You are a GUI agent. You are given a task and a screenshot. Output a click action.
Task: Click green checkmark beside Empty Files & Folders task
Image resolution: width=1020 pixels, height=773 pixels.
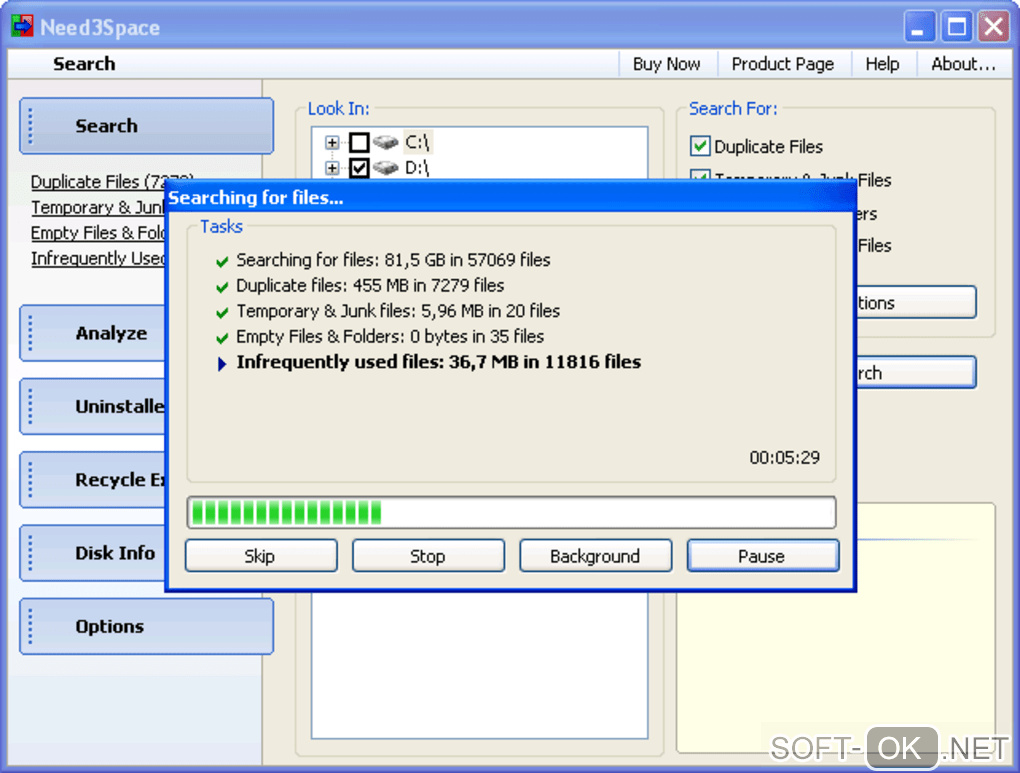click(222, 338)
